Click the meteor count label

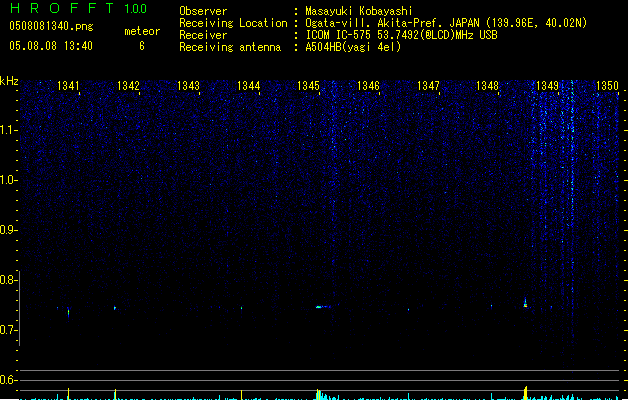coord(142,31)
